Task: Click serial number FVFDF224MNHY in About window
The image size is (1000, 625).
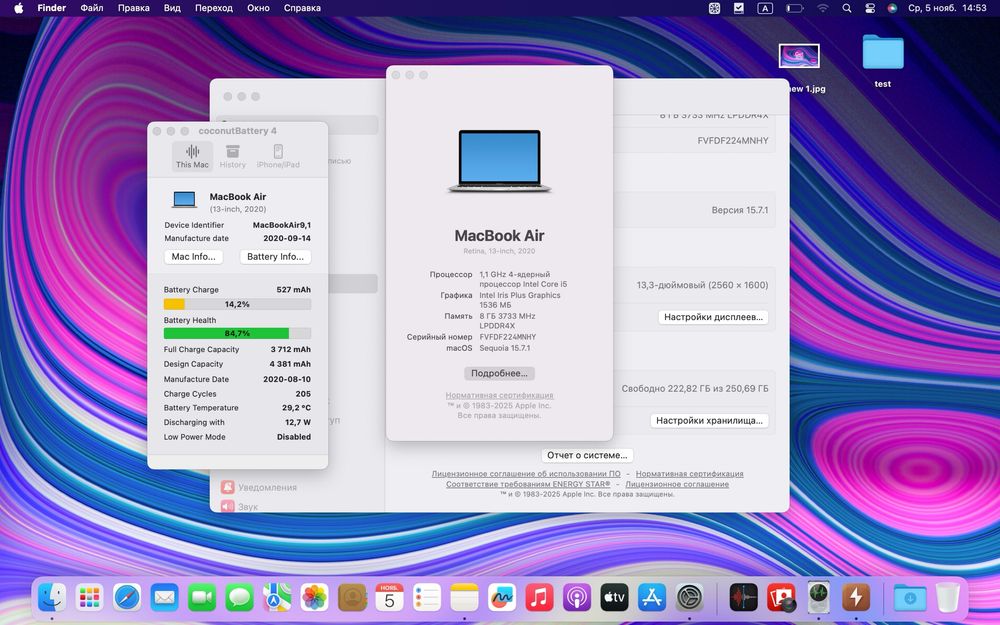Action: pos(508,337)
